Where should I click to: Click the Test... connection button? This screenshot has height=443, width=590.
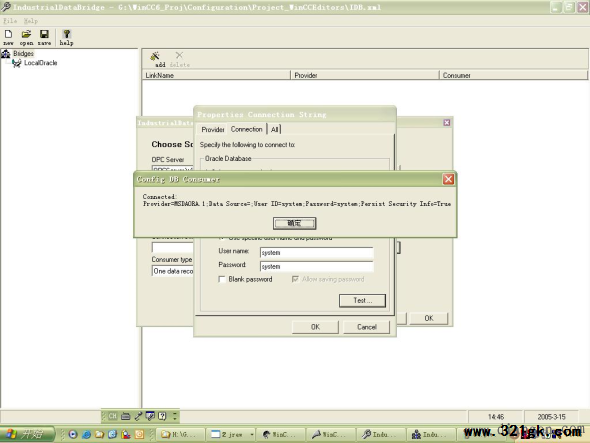(362, 300)
